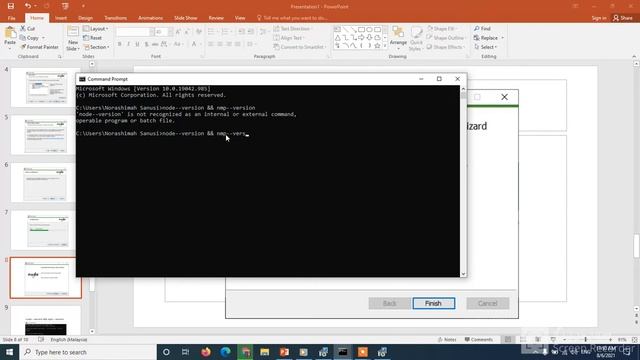Expand the font size dropdown
This screenshot has width=640, height=360.
171,32
